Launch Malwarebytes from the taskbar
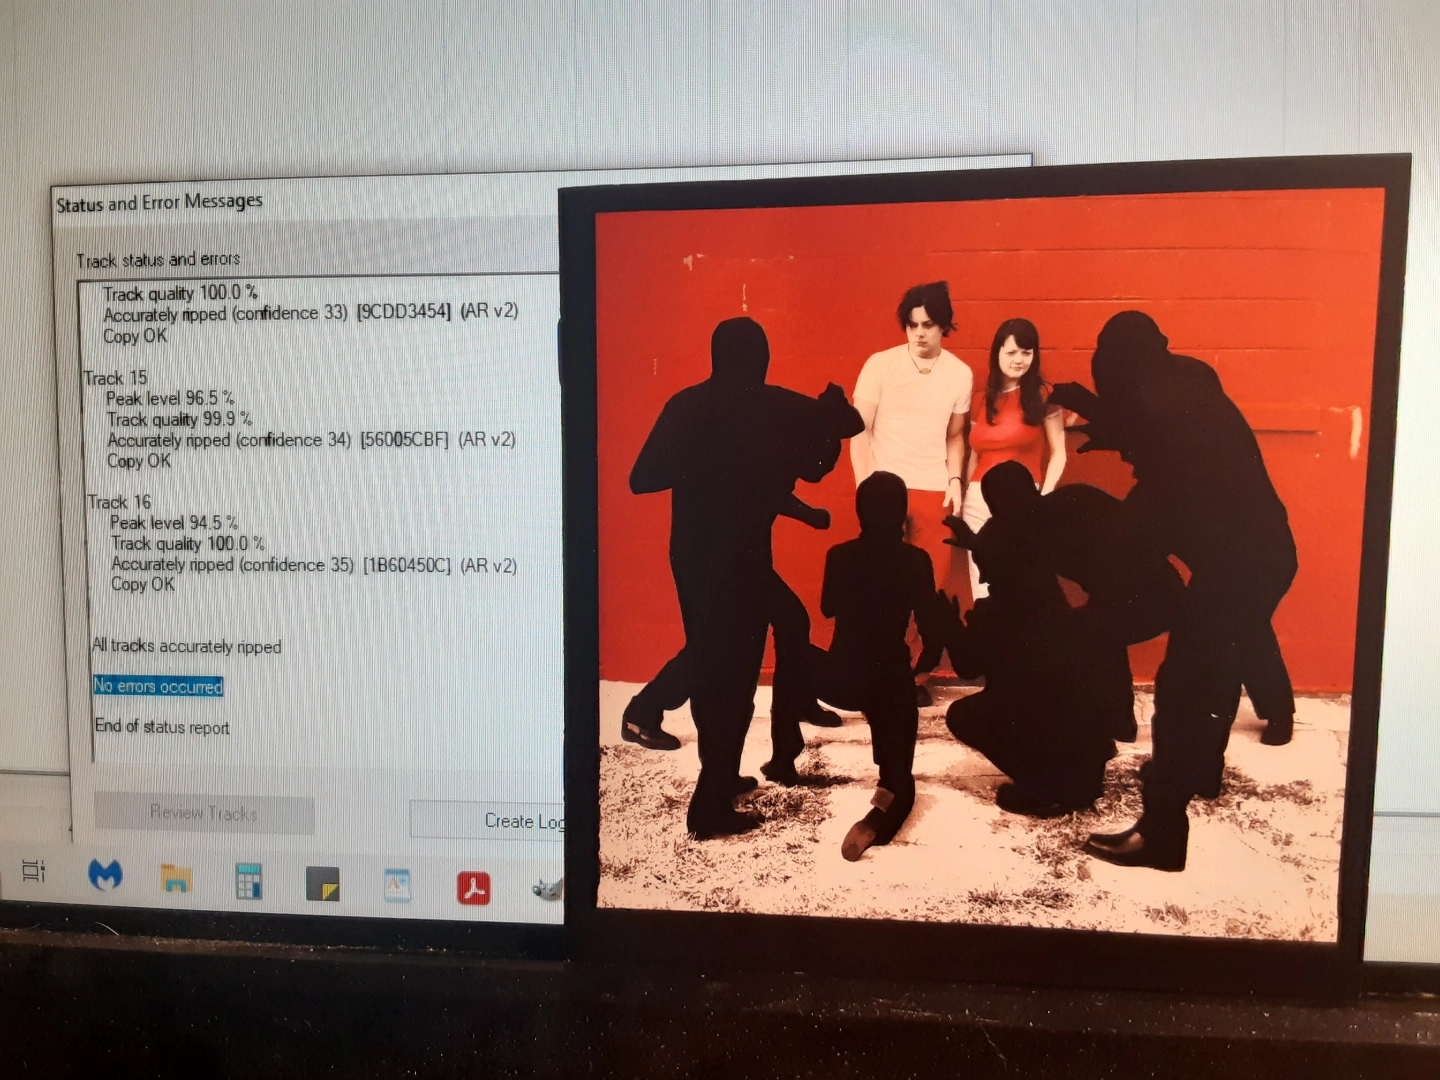Image resolution: width=1440 pixels, height=1080 pixels. 105,875
